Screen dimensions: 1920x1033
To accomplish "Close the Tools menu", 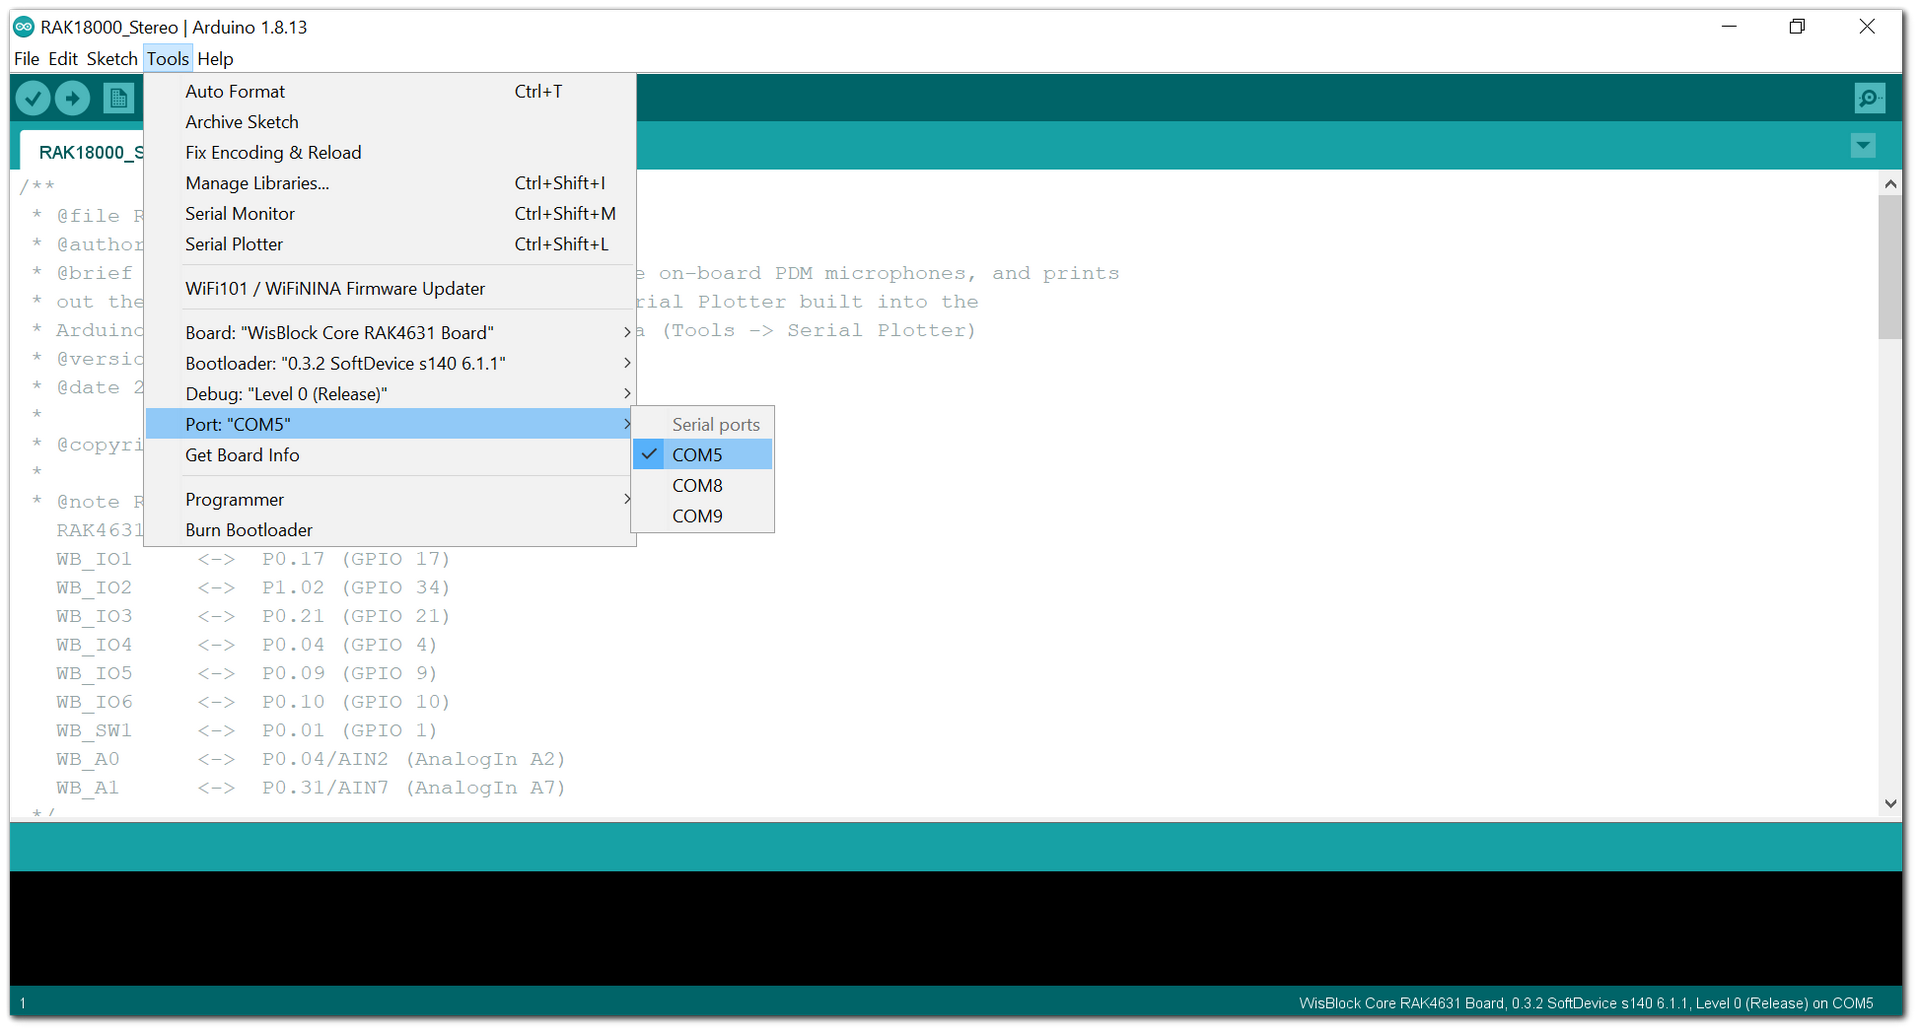I will click(x=168, y=59).
